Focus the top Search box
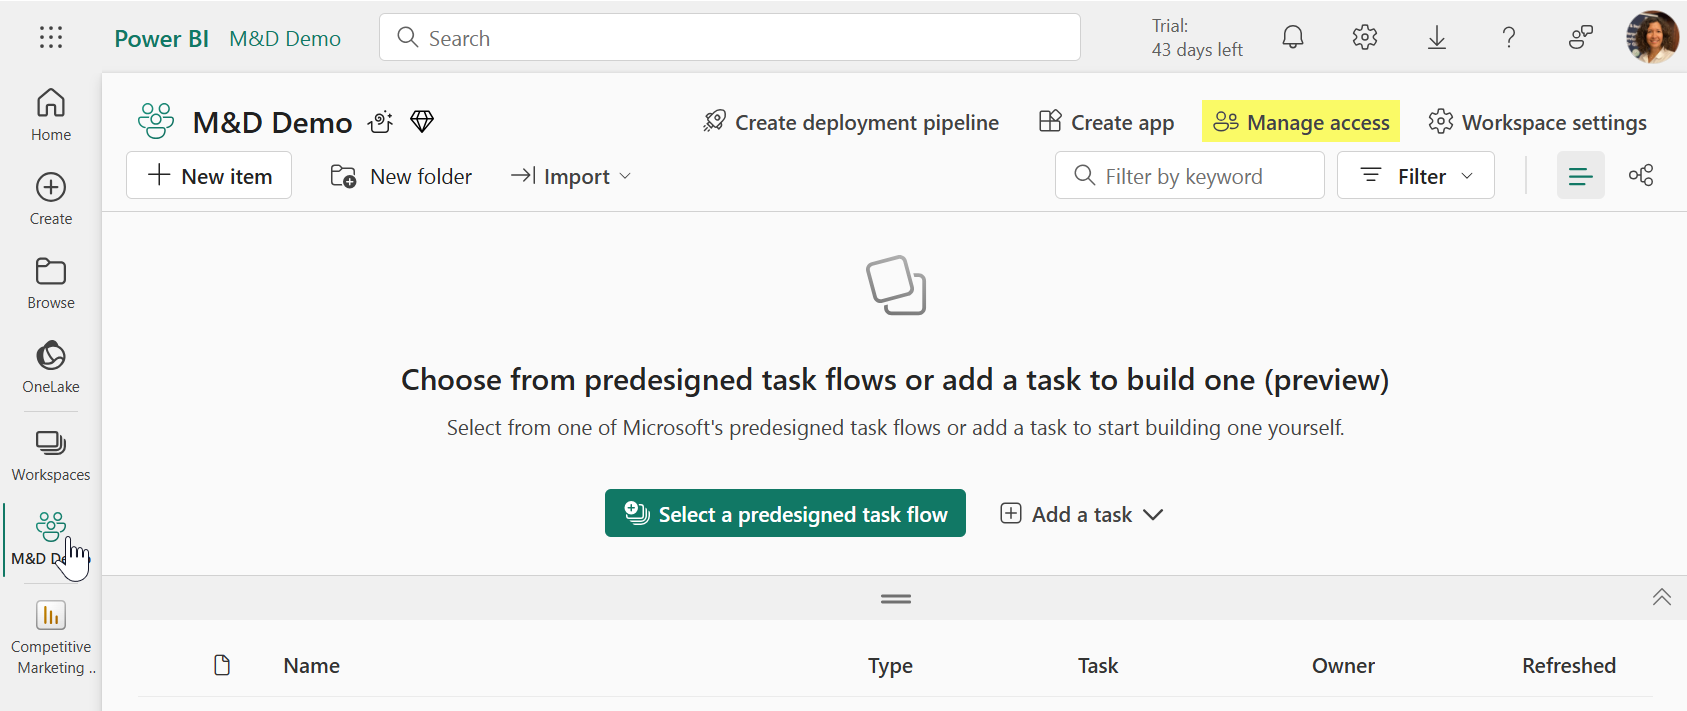The height and width of the screenshot is (711, 1687). point(730,37)
